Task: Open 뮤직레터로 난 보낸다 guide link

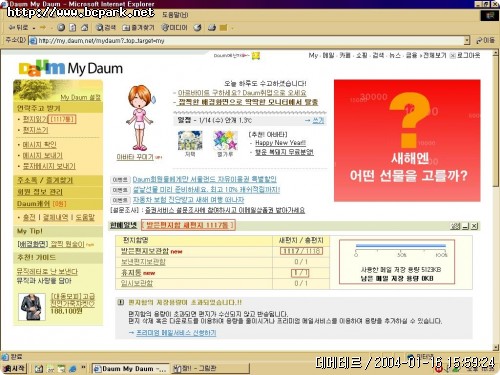Action: coord(47,271)
